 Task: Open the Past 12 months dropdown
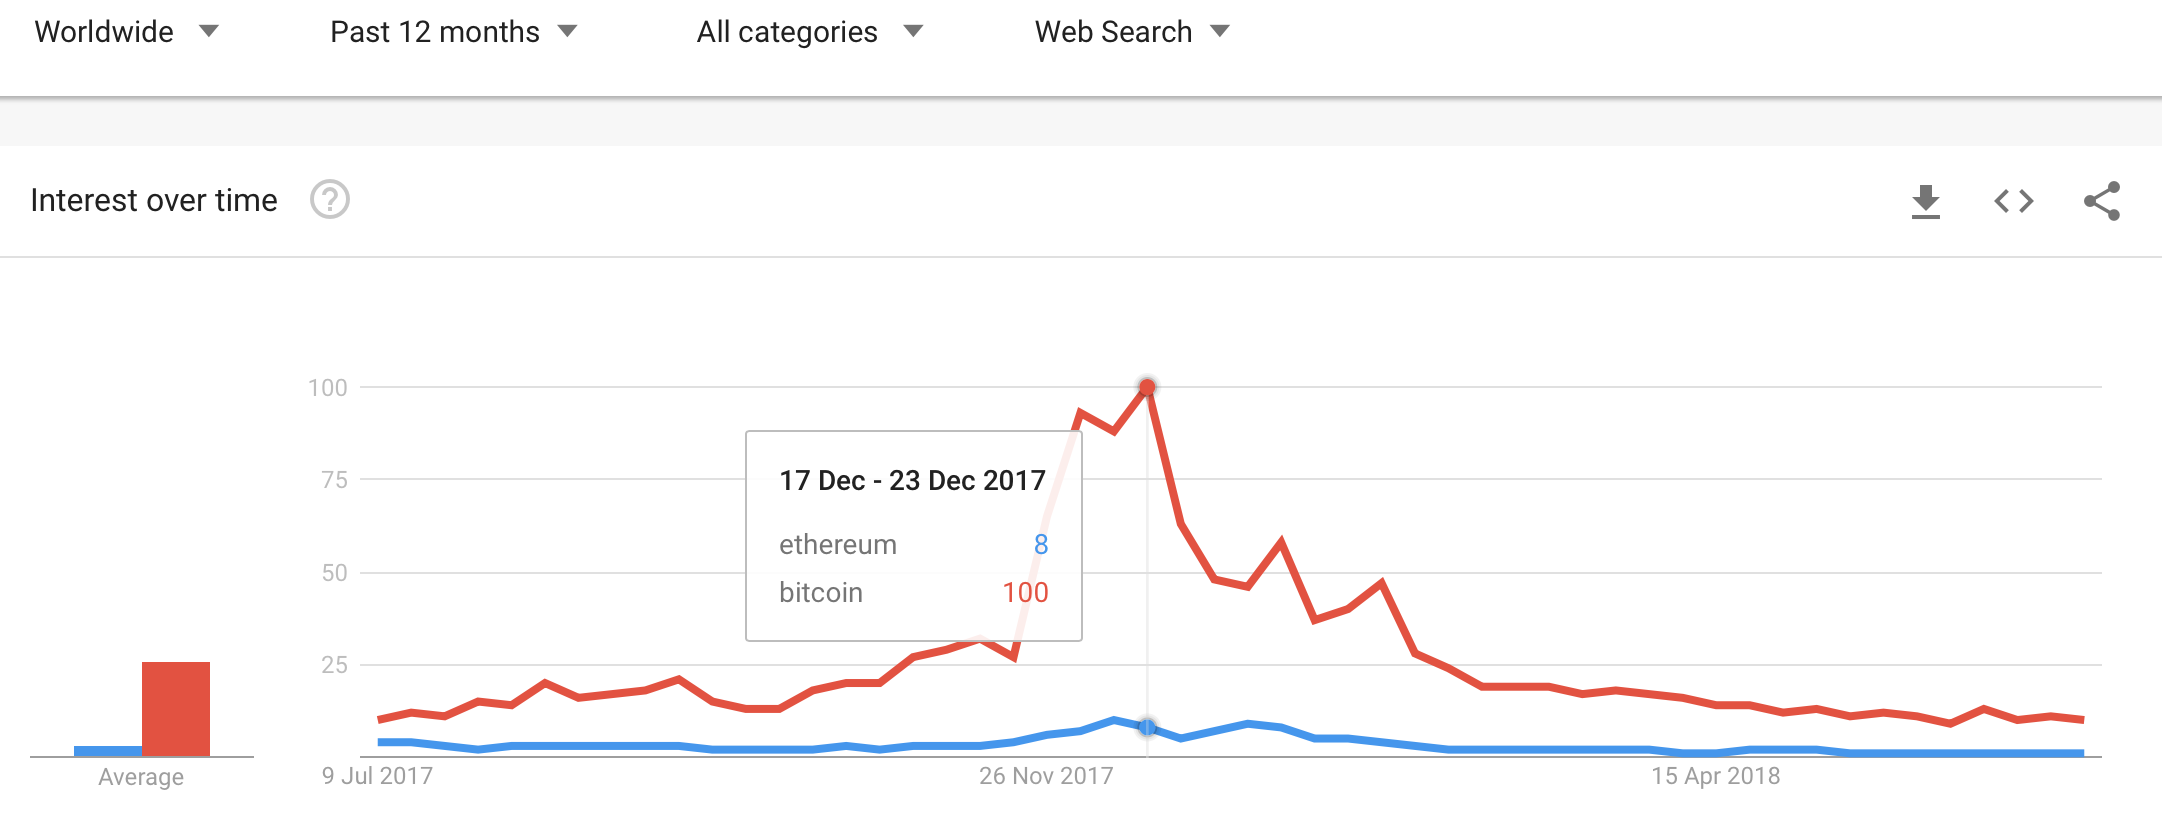coord(453,32)
